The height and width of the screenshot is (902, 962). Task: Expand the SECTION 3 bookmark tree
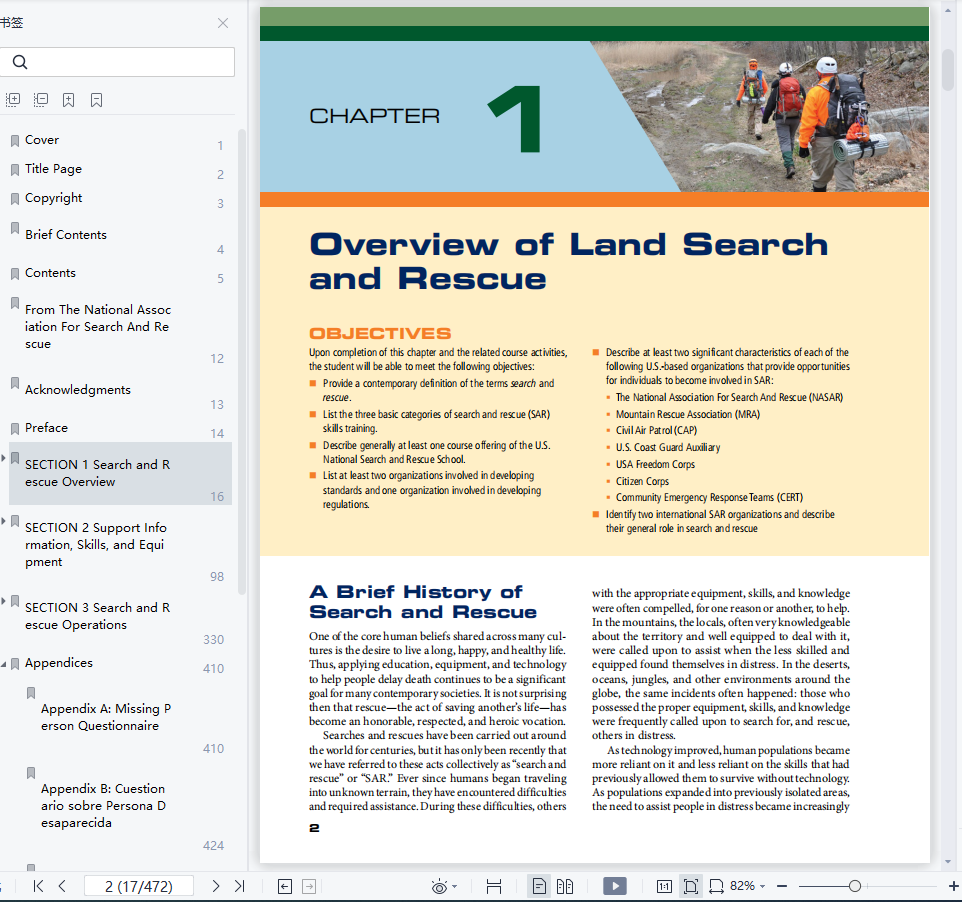(4, 601)
